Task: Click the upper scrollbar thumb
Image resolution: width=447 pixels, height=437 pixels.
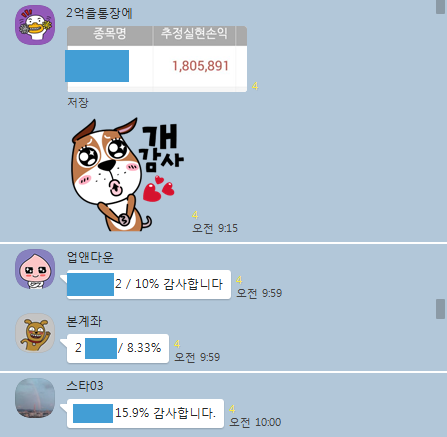Action: pyautogui.click(x=440, y=7)
